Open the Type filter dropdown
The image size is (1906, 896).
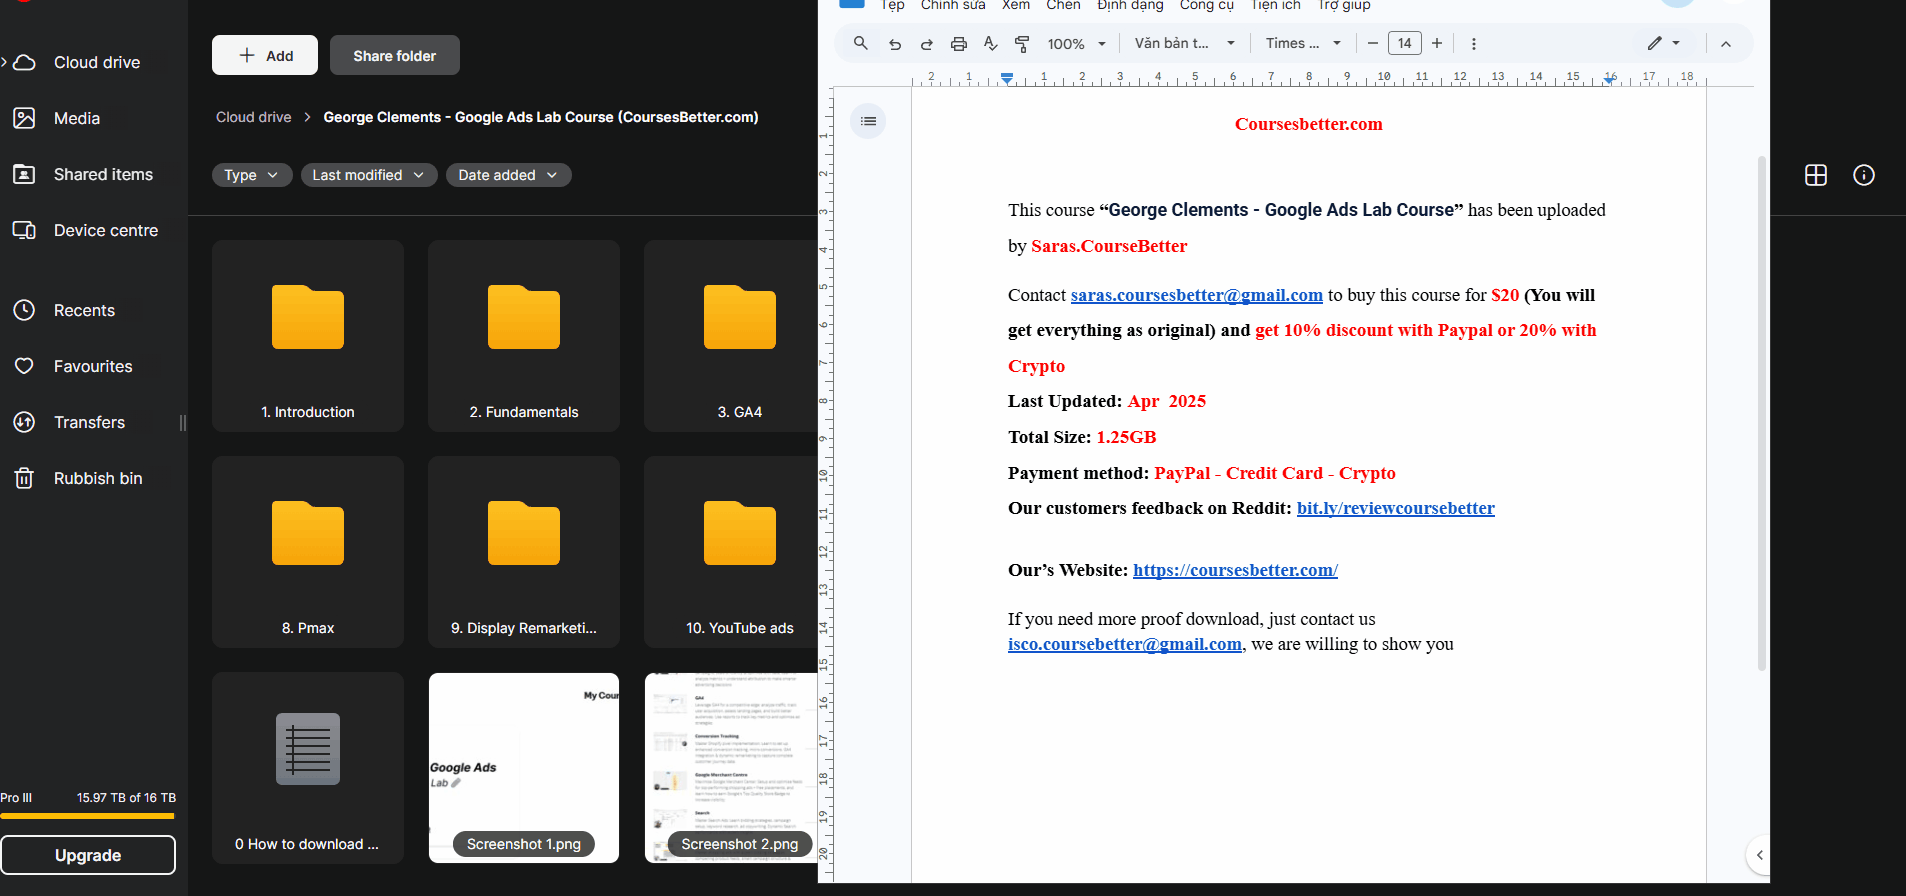pyautogui.click(x=252, y=175)
